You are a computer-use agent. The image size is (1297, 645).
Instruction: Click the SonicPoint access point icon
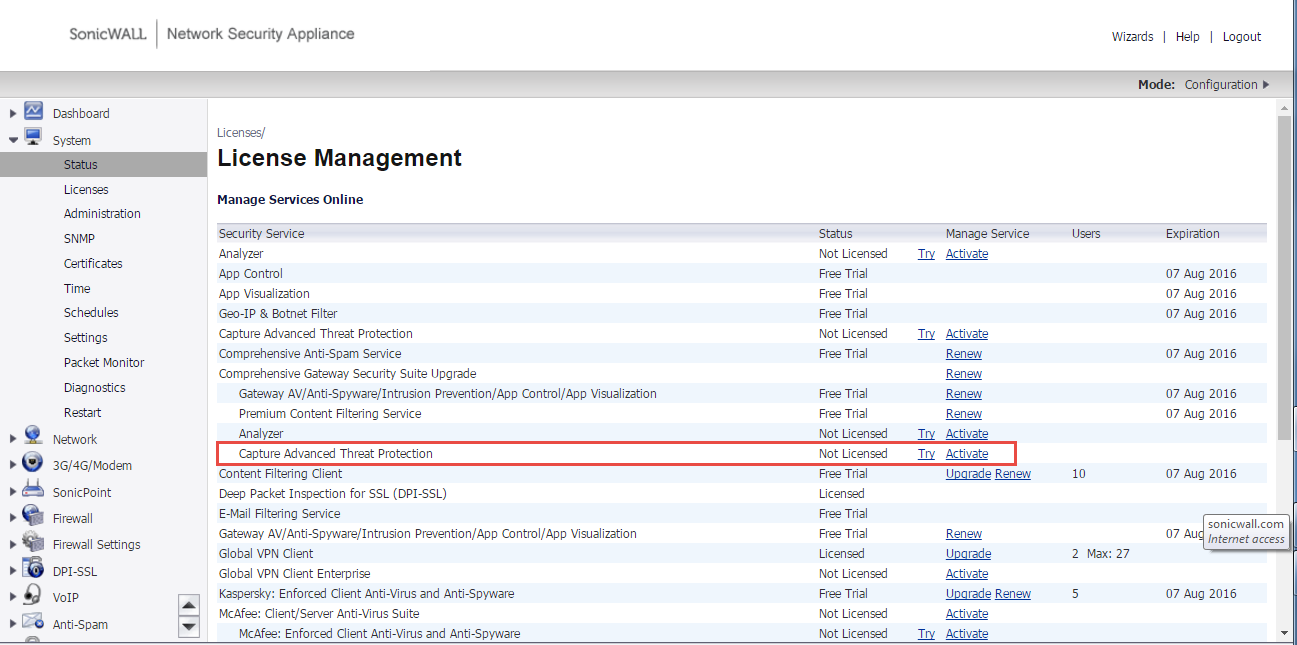(x=33, y=491)
